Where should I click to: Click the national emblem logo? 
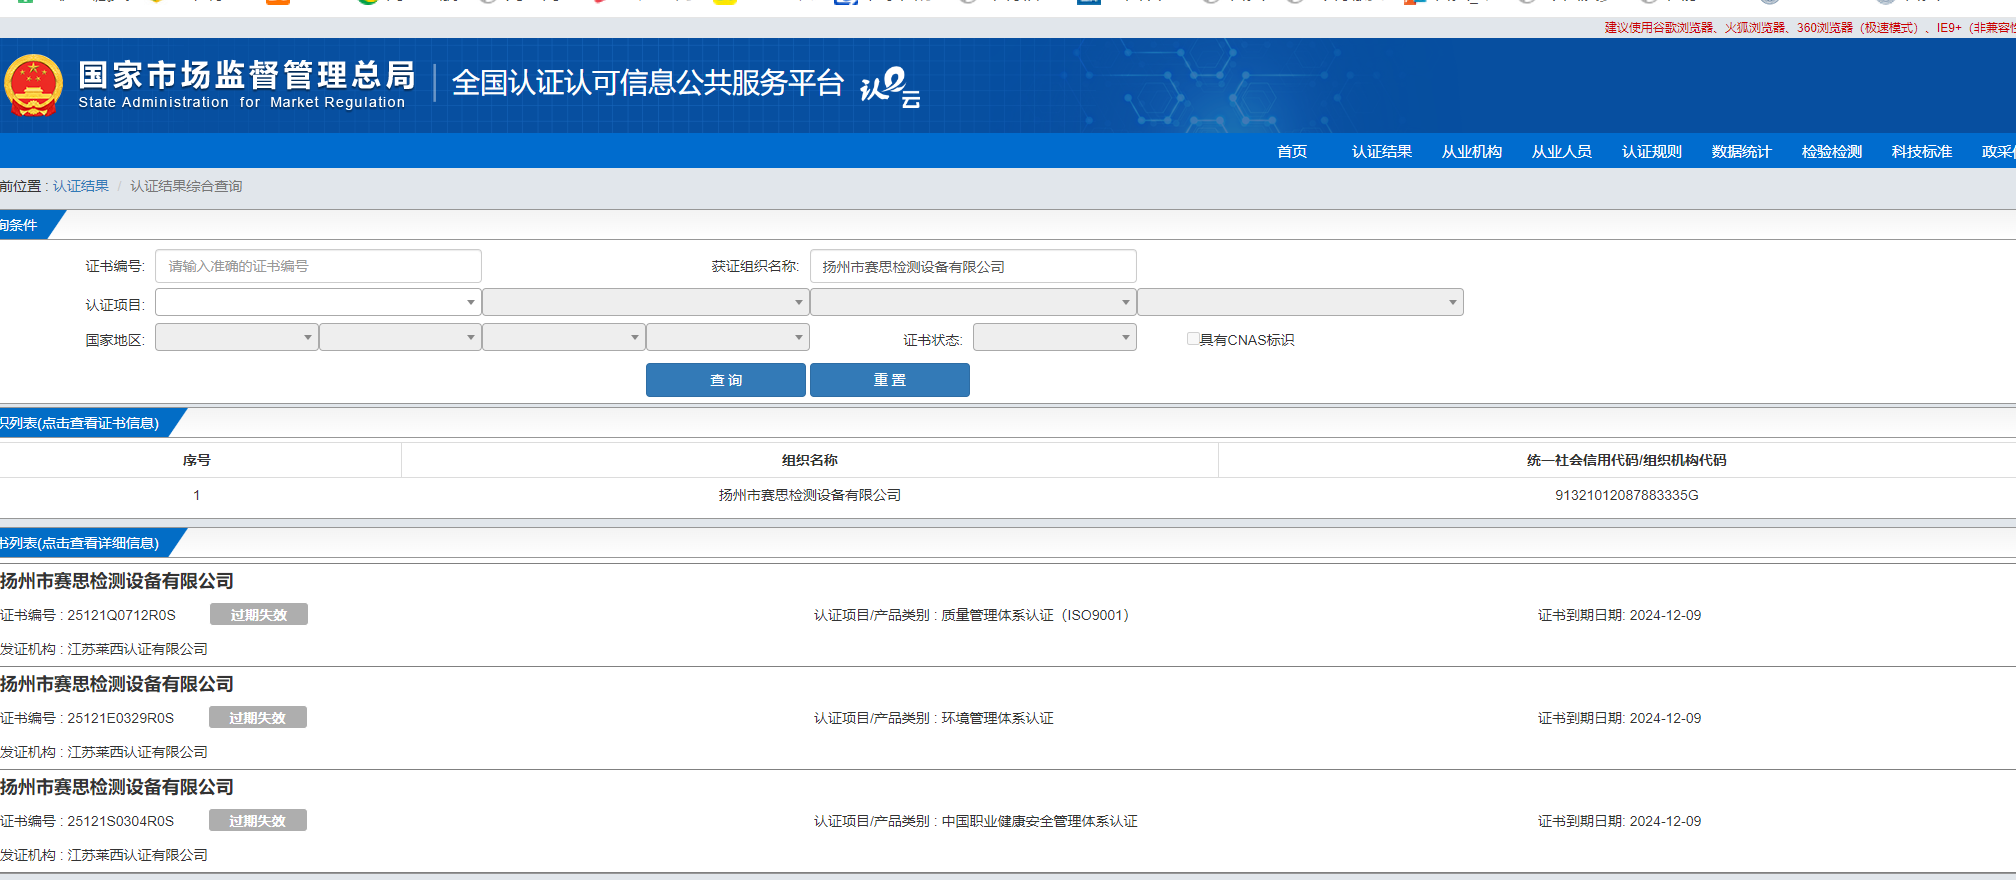[33, 86]
